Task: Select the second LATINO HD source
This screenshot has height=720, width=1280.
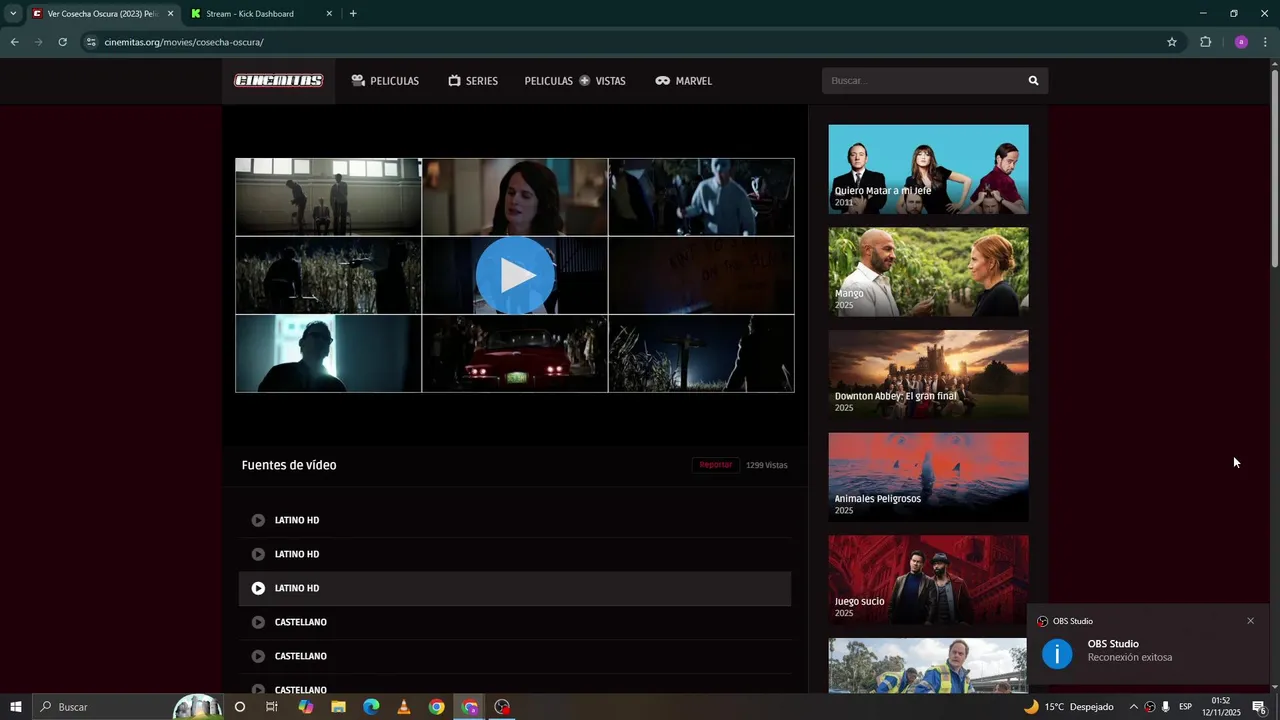Action: coord(515,554)
